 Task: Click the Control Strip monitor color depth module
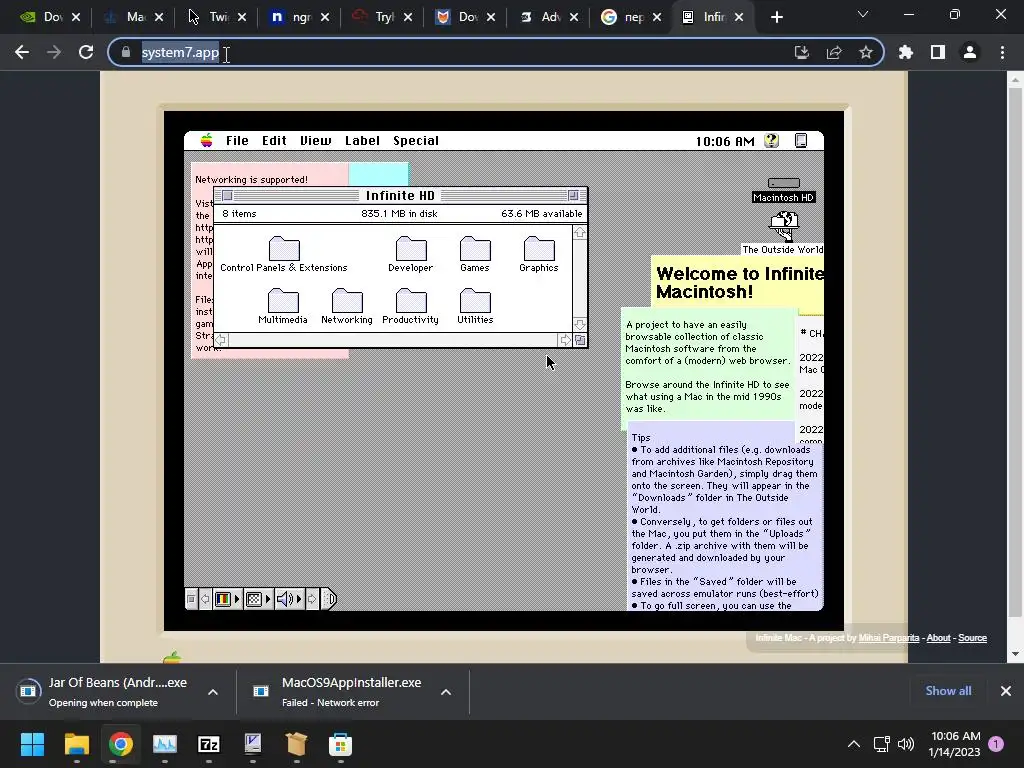tap(227, 599)
